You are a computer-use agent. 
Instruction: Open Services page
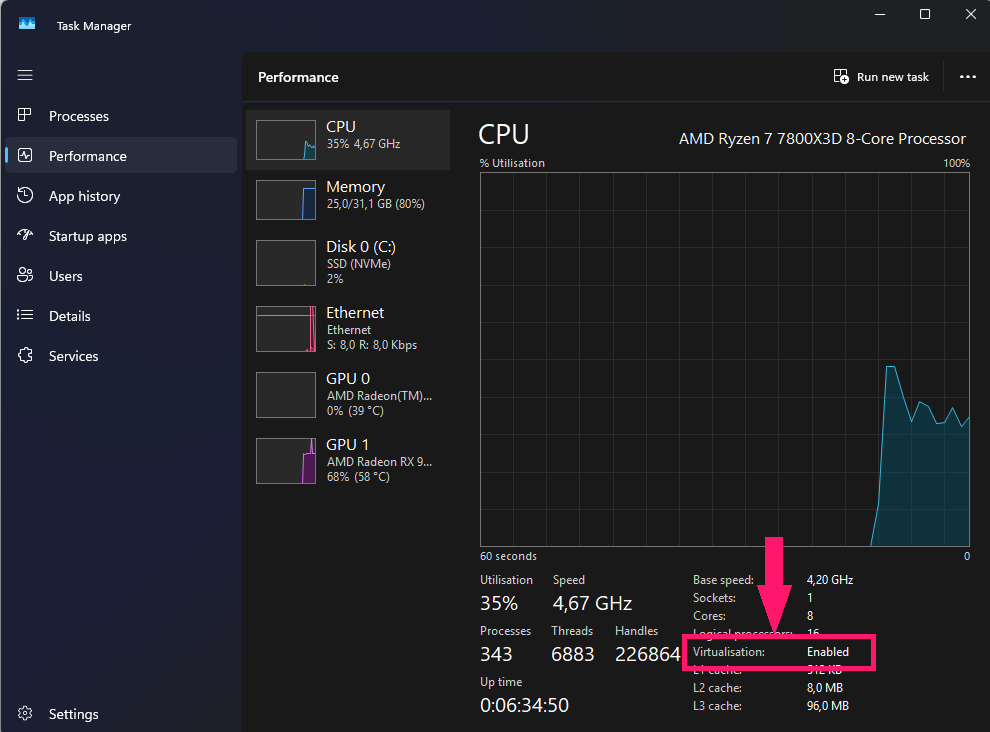pyautogui.click(x=121, y=356)
